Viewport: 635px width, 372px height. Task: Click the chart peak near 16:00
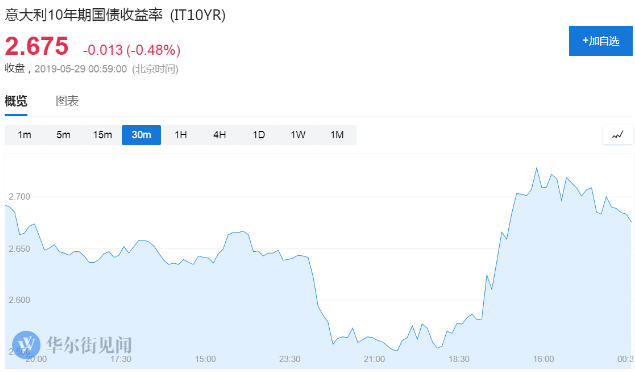click(537, 168)
